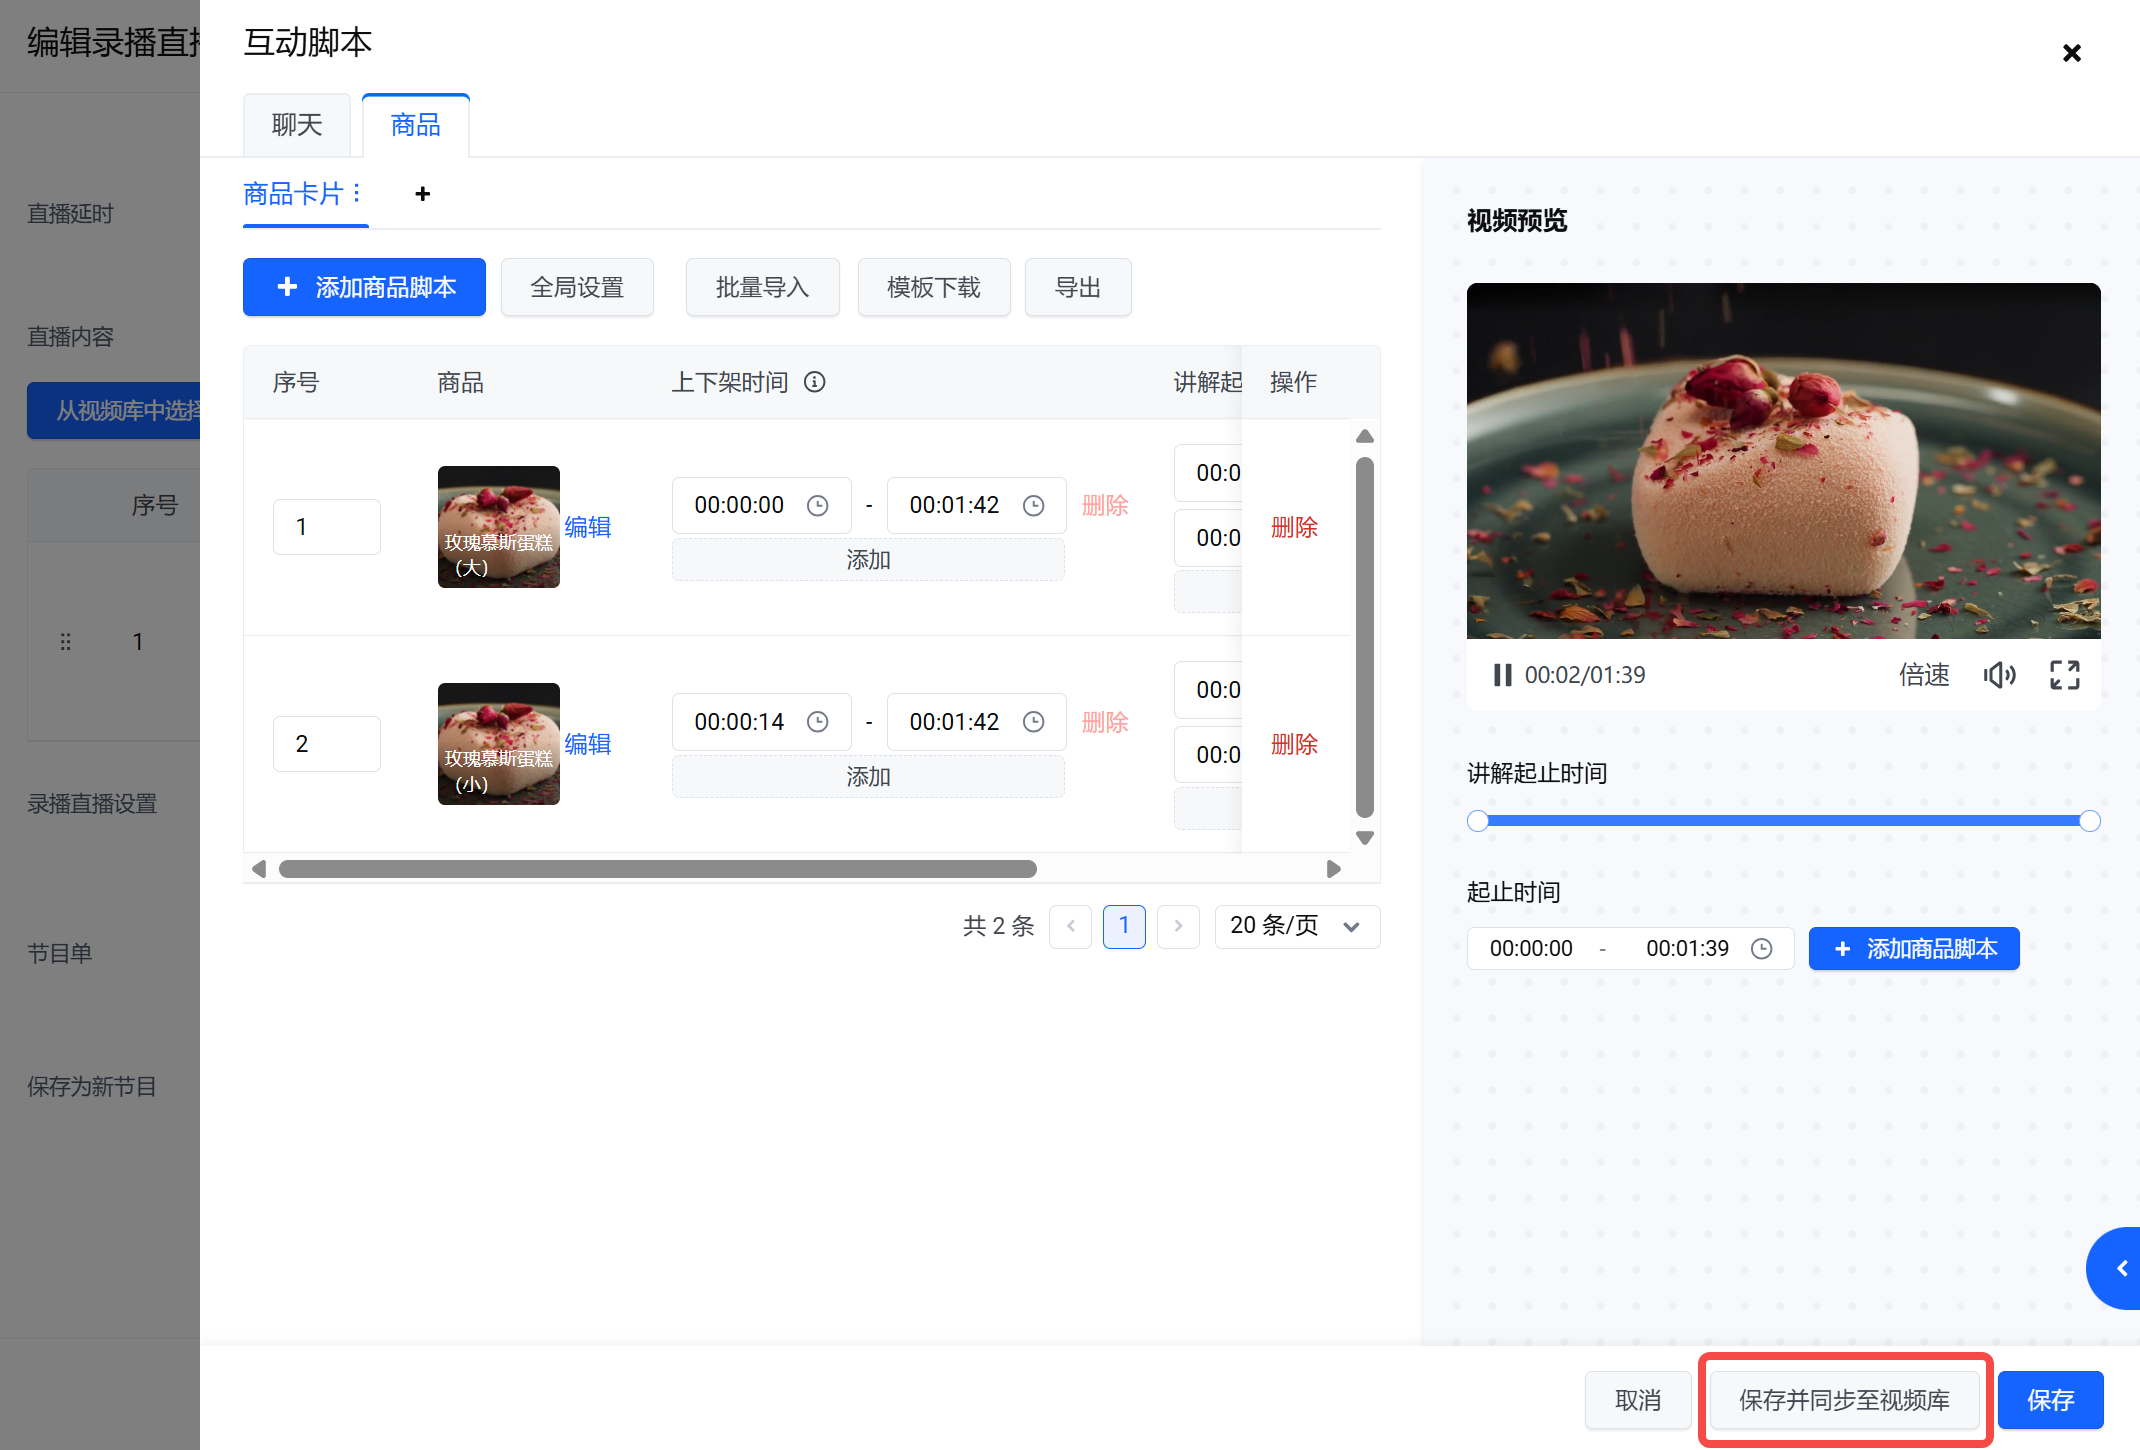Mute the video preview volume icon
This screenshot has height=1450, width=2140.
point(1999,675)
